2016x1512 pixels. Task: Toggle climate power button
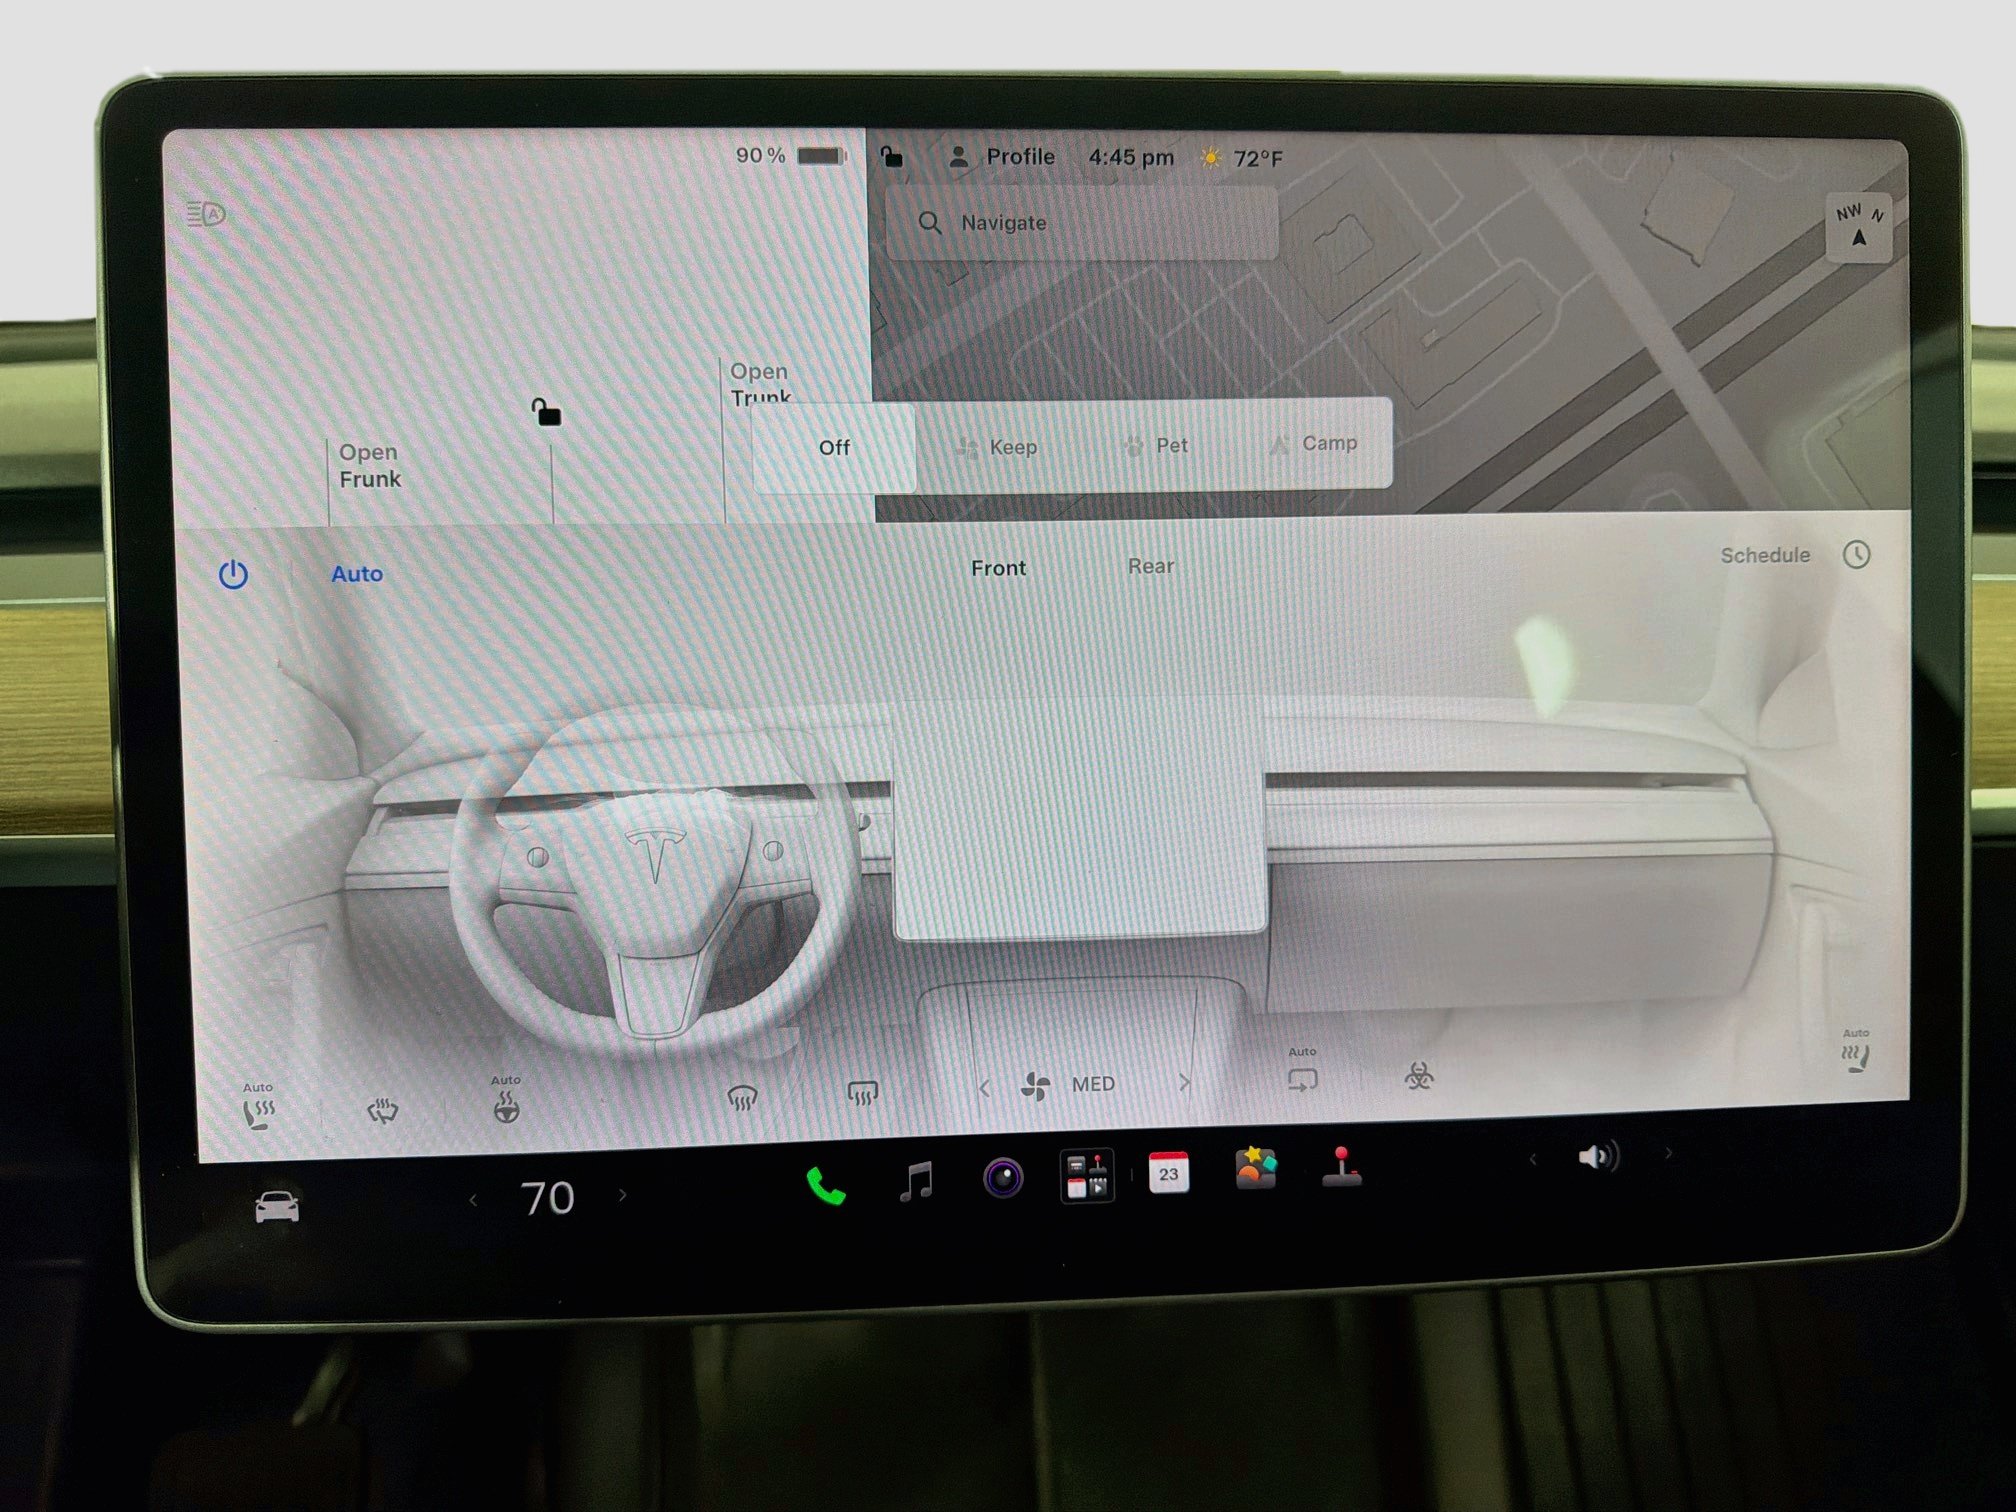tap(233, 574)
